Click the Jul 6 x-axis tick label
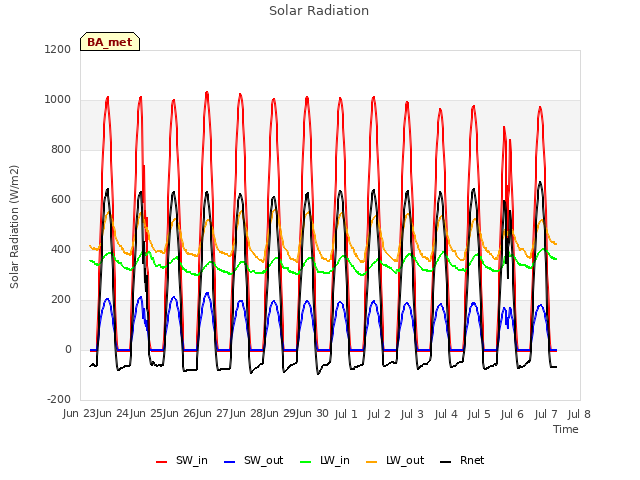Image resolution: width=640 pixels, height=480 pixels. [512, 414]
